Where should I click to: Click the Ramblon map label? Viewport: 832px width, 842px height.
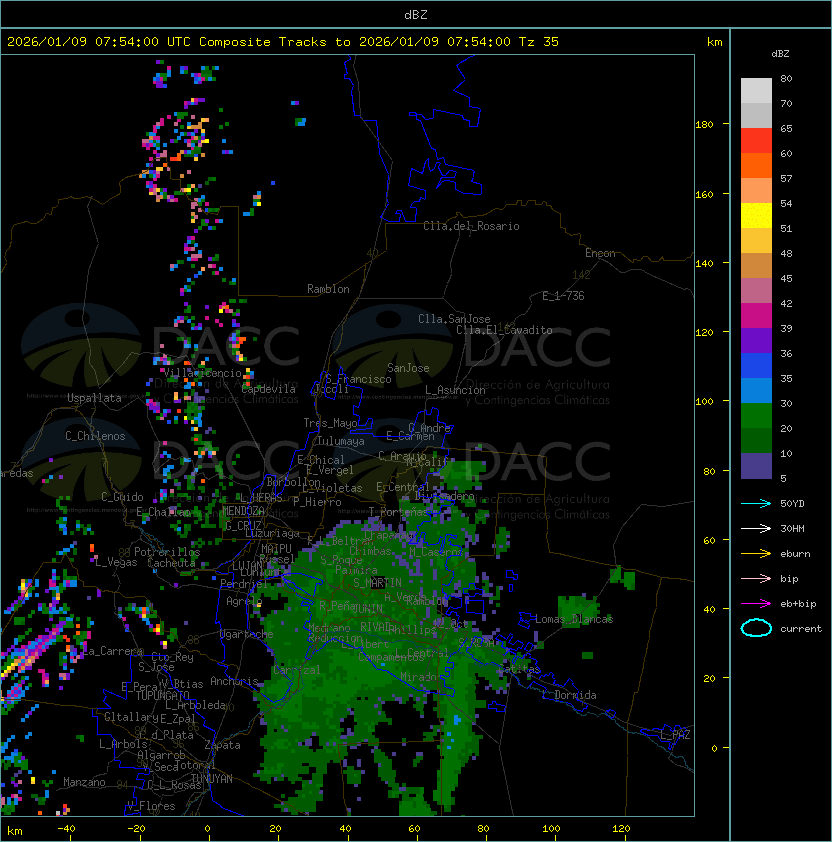point(328,289)
